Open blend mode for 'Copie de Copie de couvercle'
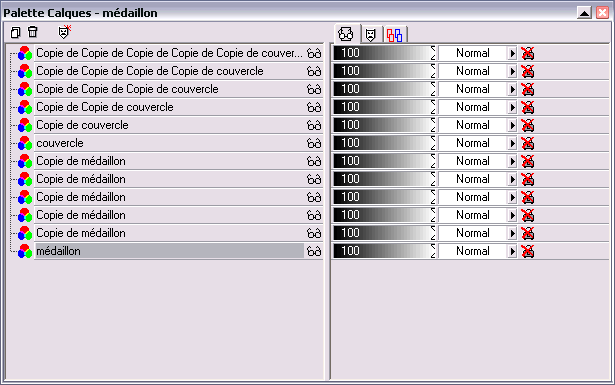The height and width of the screenshot is (385, 615). (x=473, y=107)
